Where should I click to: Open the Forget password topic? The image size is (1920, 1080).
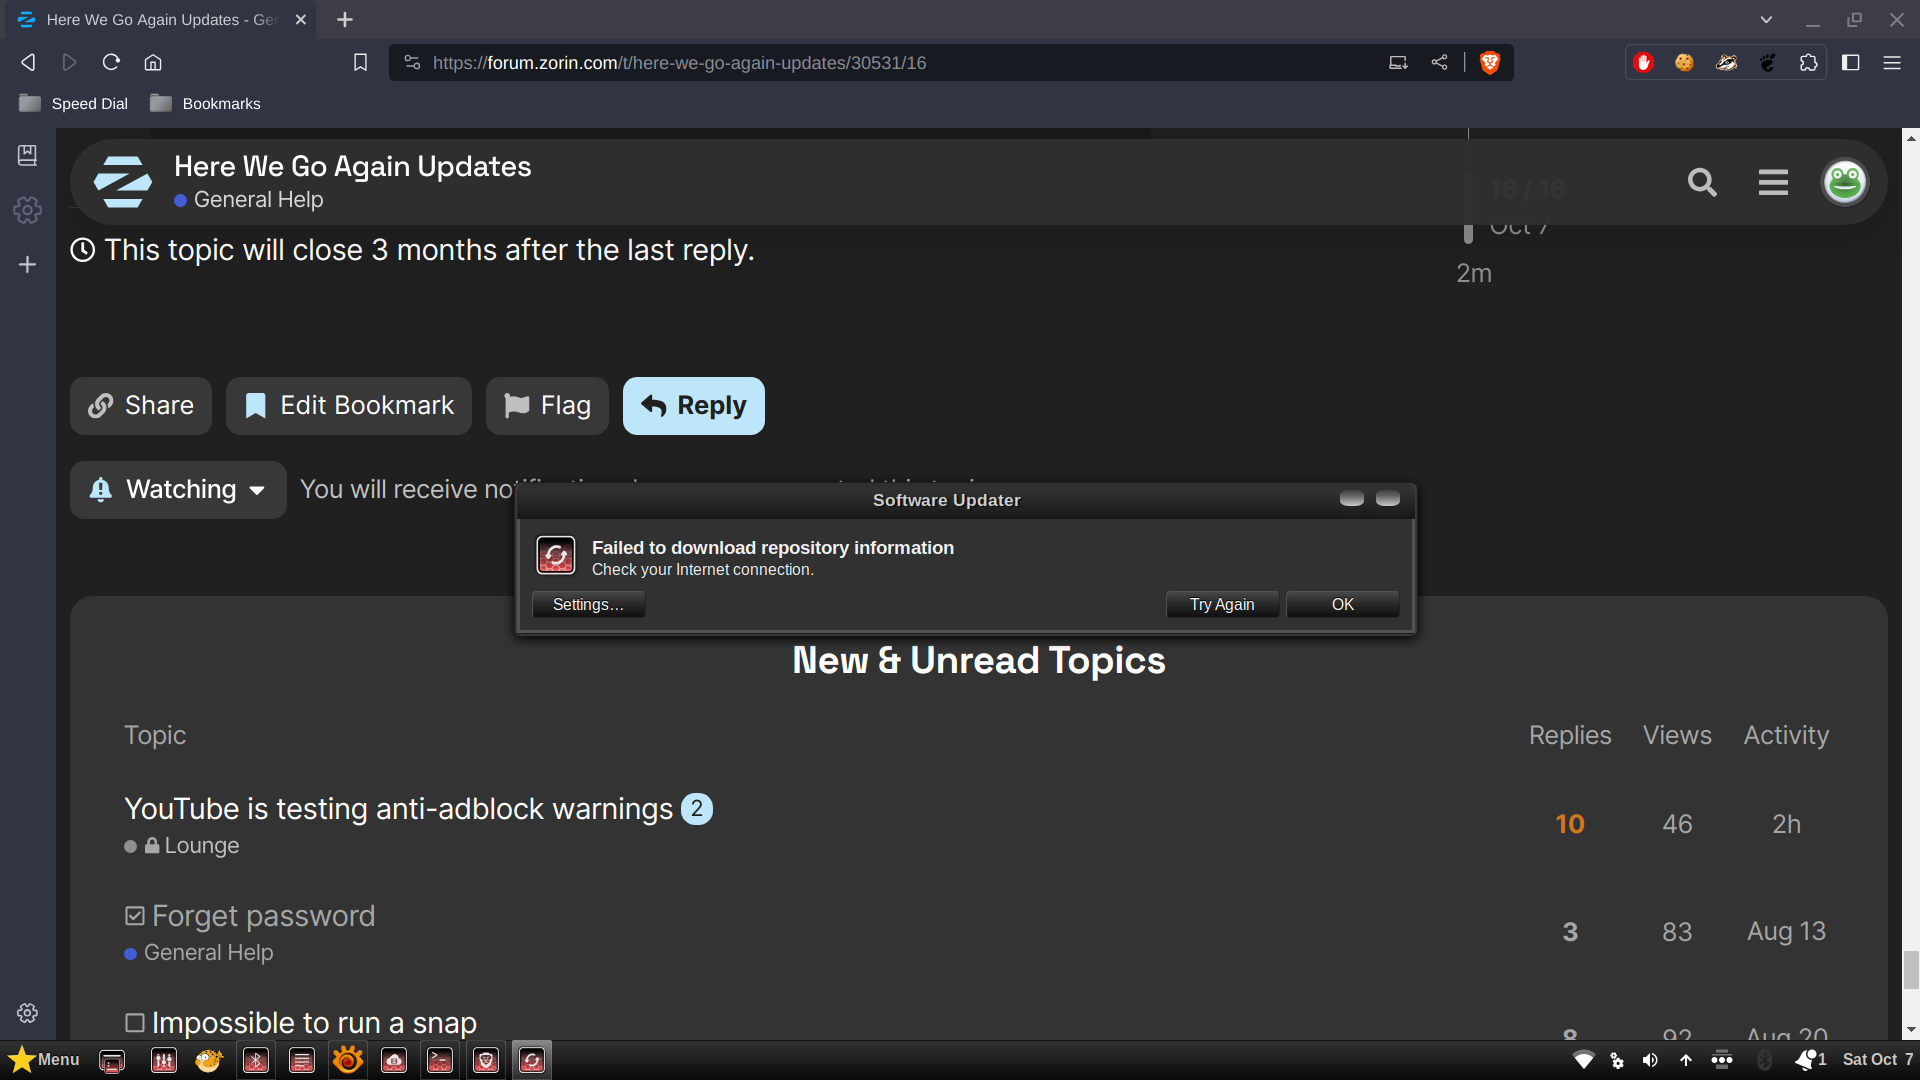pyautogui.click(x=263, y=916)
